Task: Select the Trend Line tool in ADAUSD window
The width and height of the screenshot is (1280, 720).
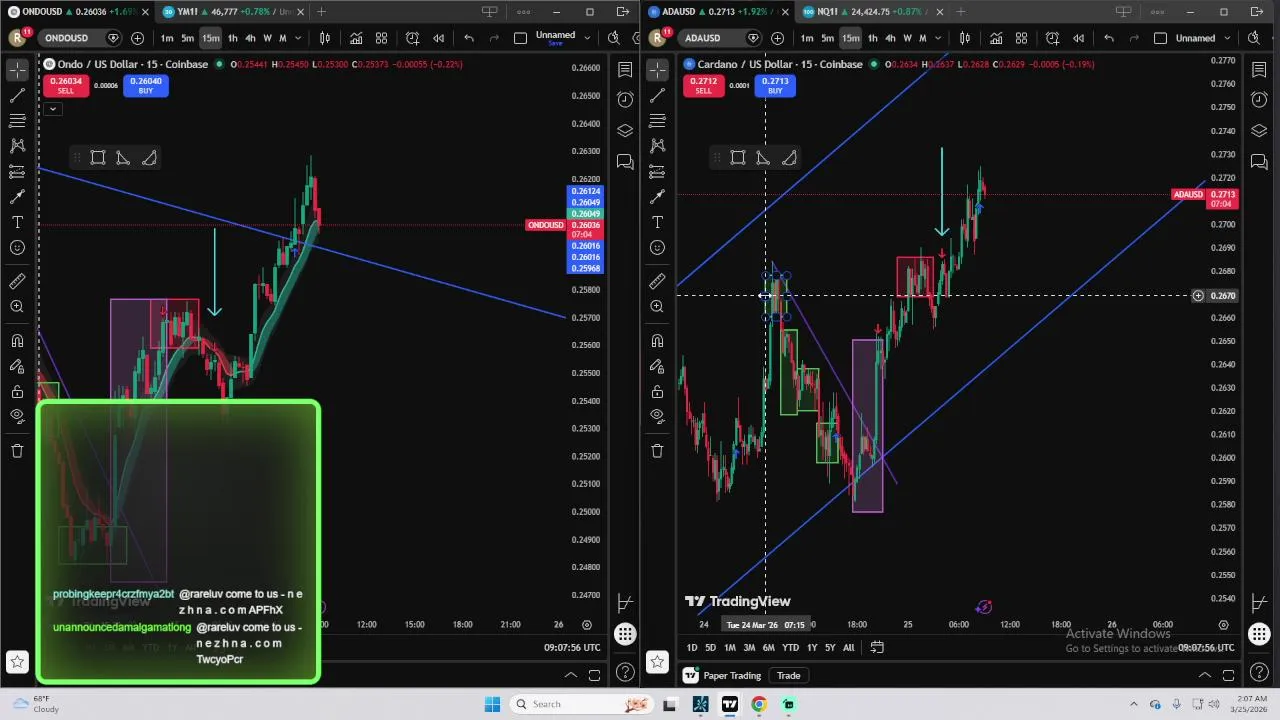Action: [x=657, y=96]
